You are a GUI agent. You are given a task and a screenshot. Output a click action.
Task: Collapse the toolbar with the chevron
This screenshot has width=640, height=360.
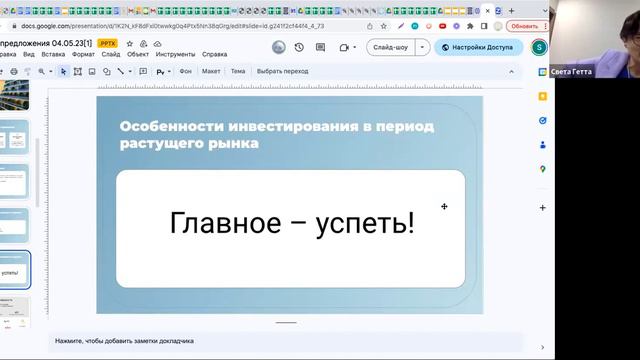pos(511,71)
